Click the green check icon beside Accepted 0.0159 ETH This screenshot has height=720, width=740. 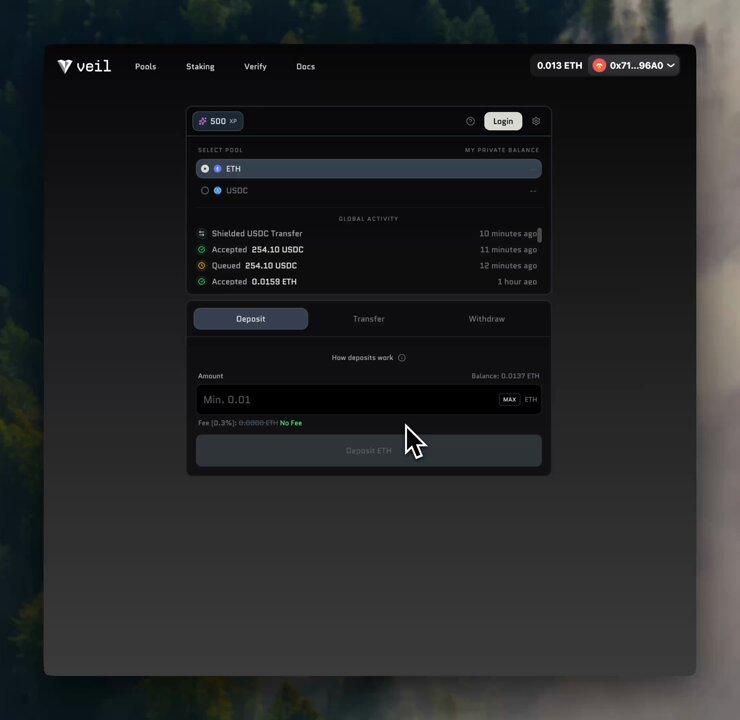coord(202,282)
